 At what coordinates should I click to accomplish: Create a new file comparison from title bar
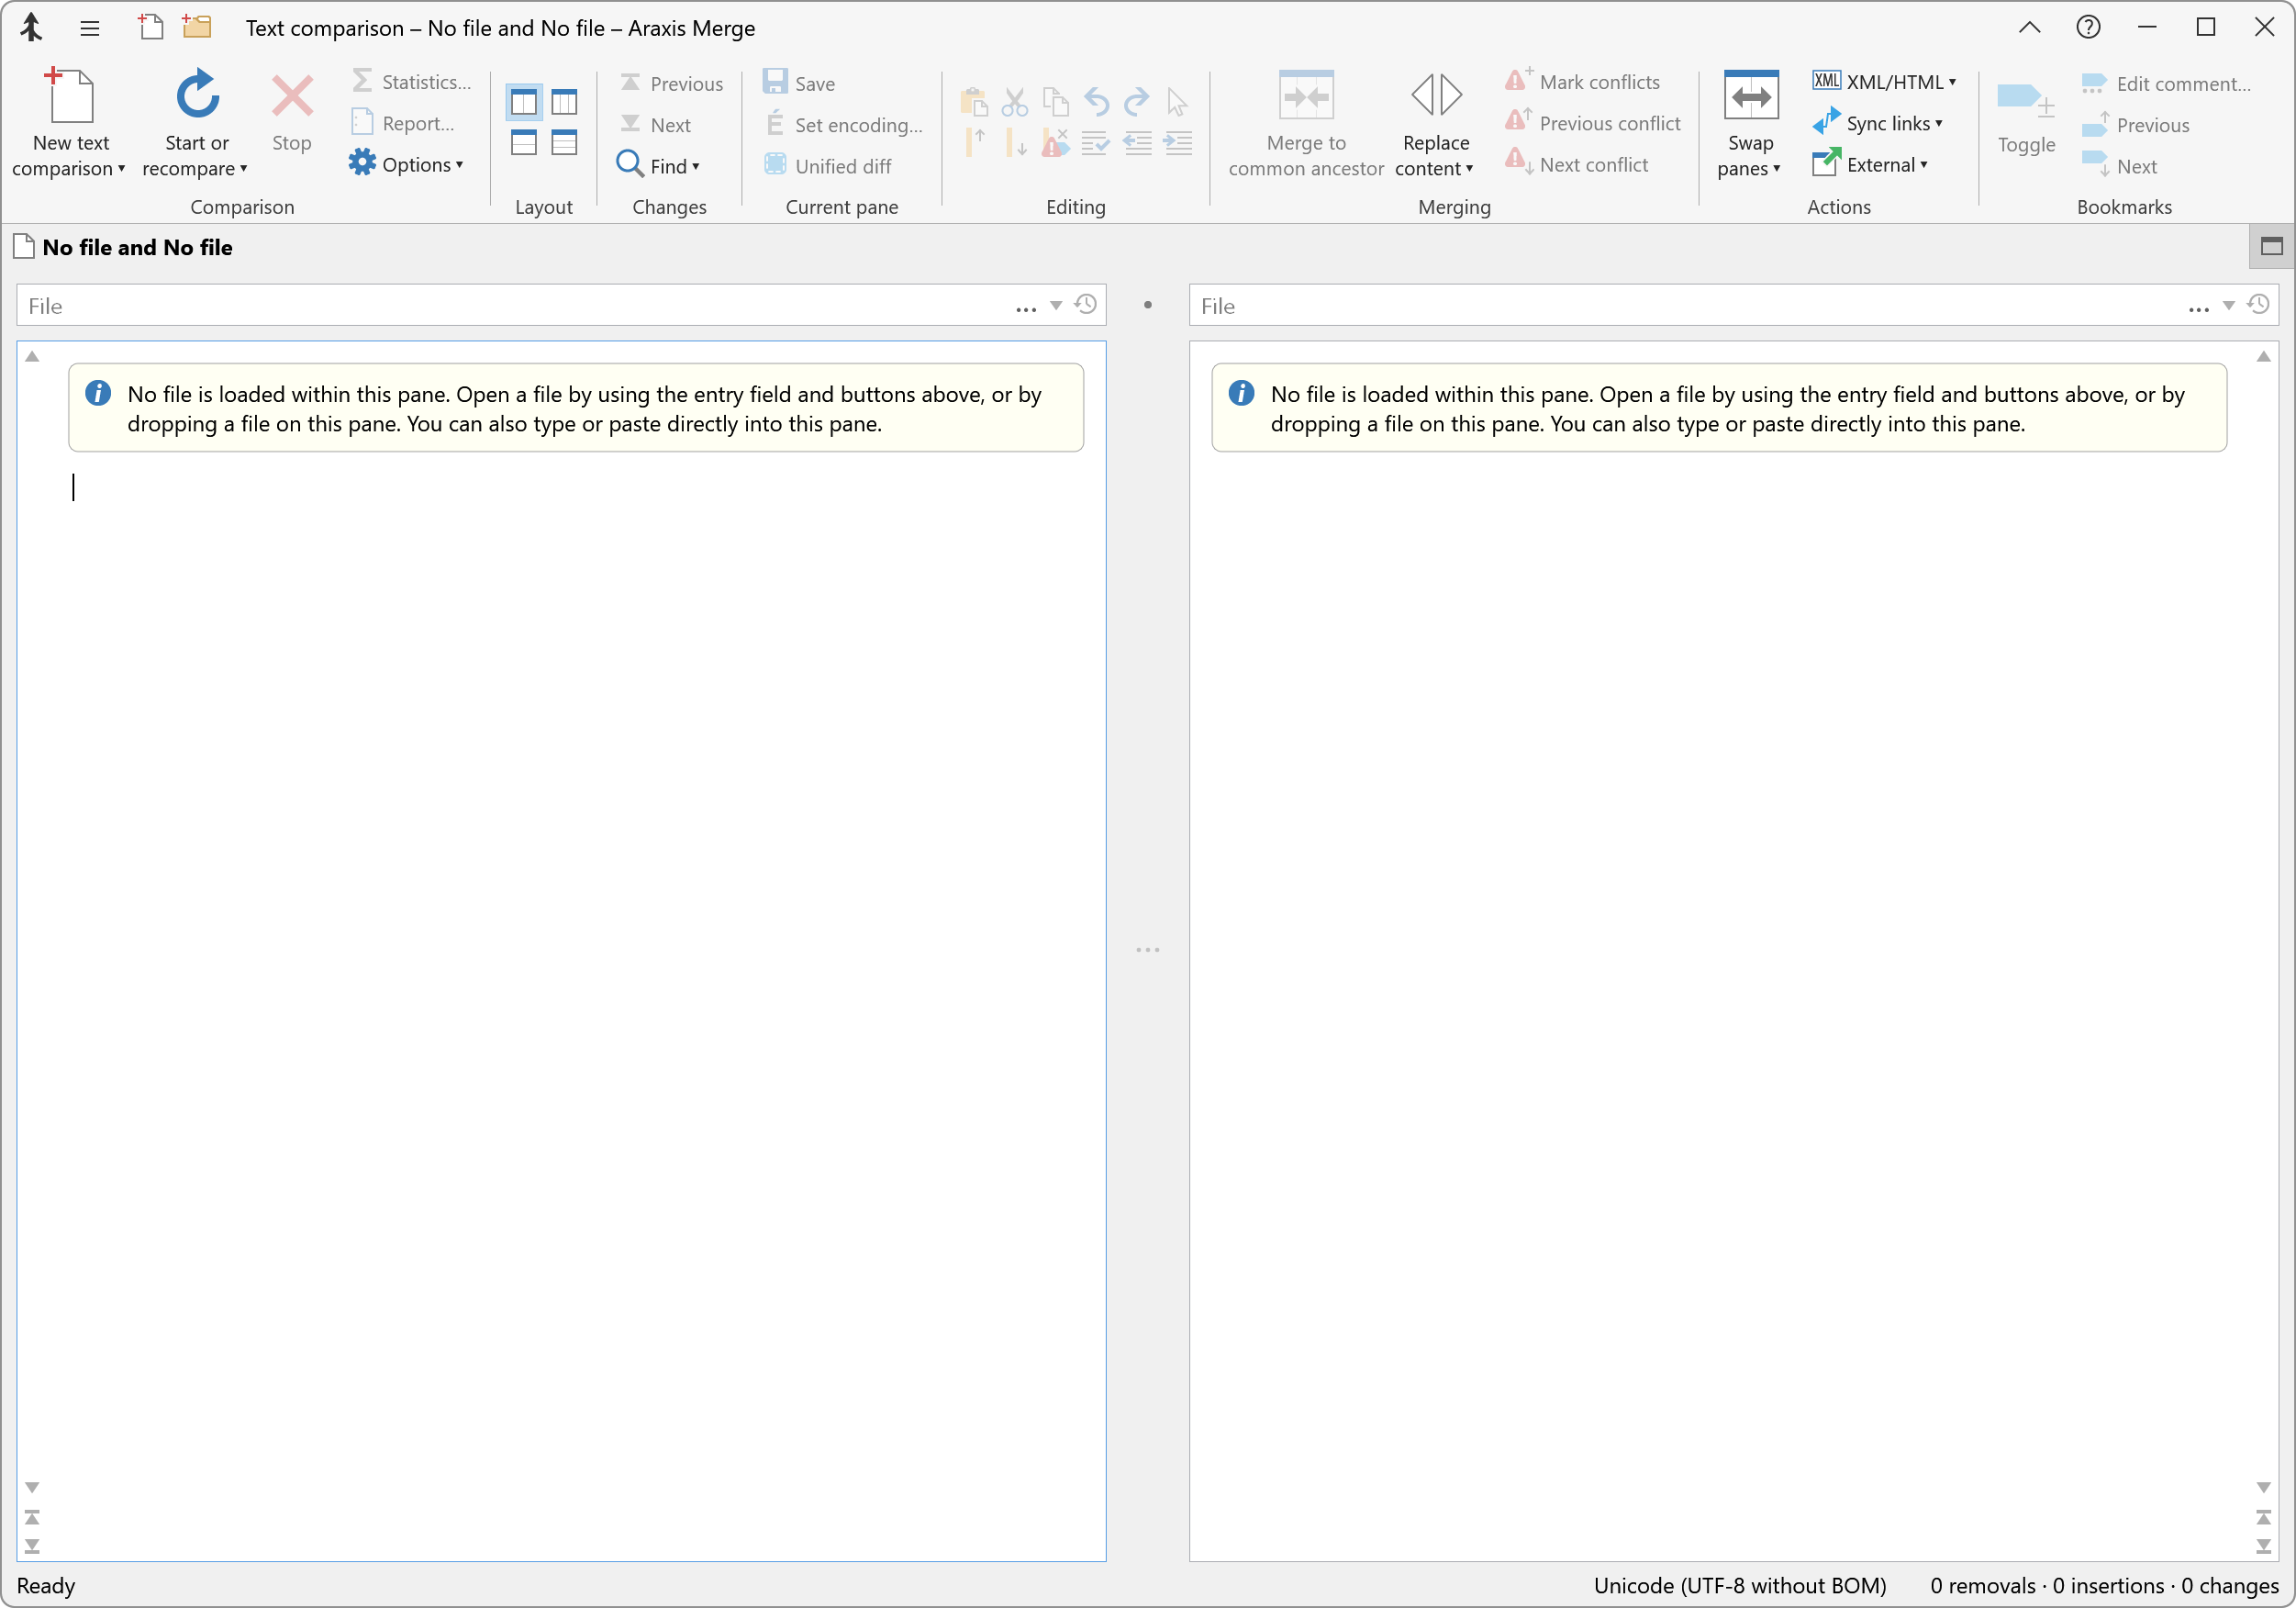point(151,27)
